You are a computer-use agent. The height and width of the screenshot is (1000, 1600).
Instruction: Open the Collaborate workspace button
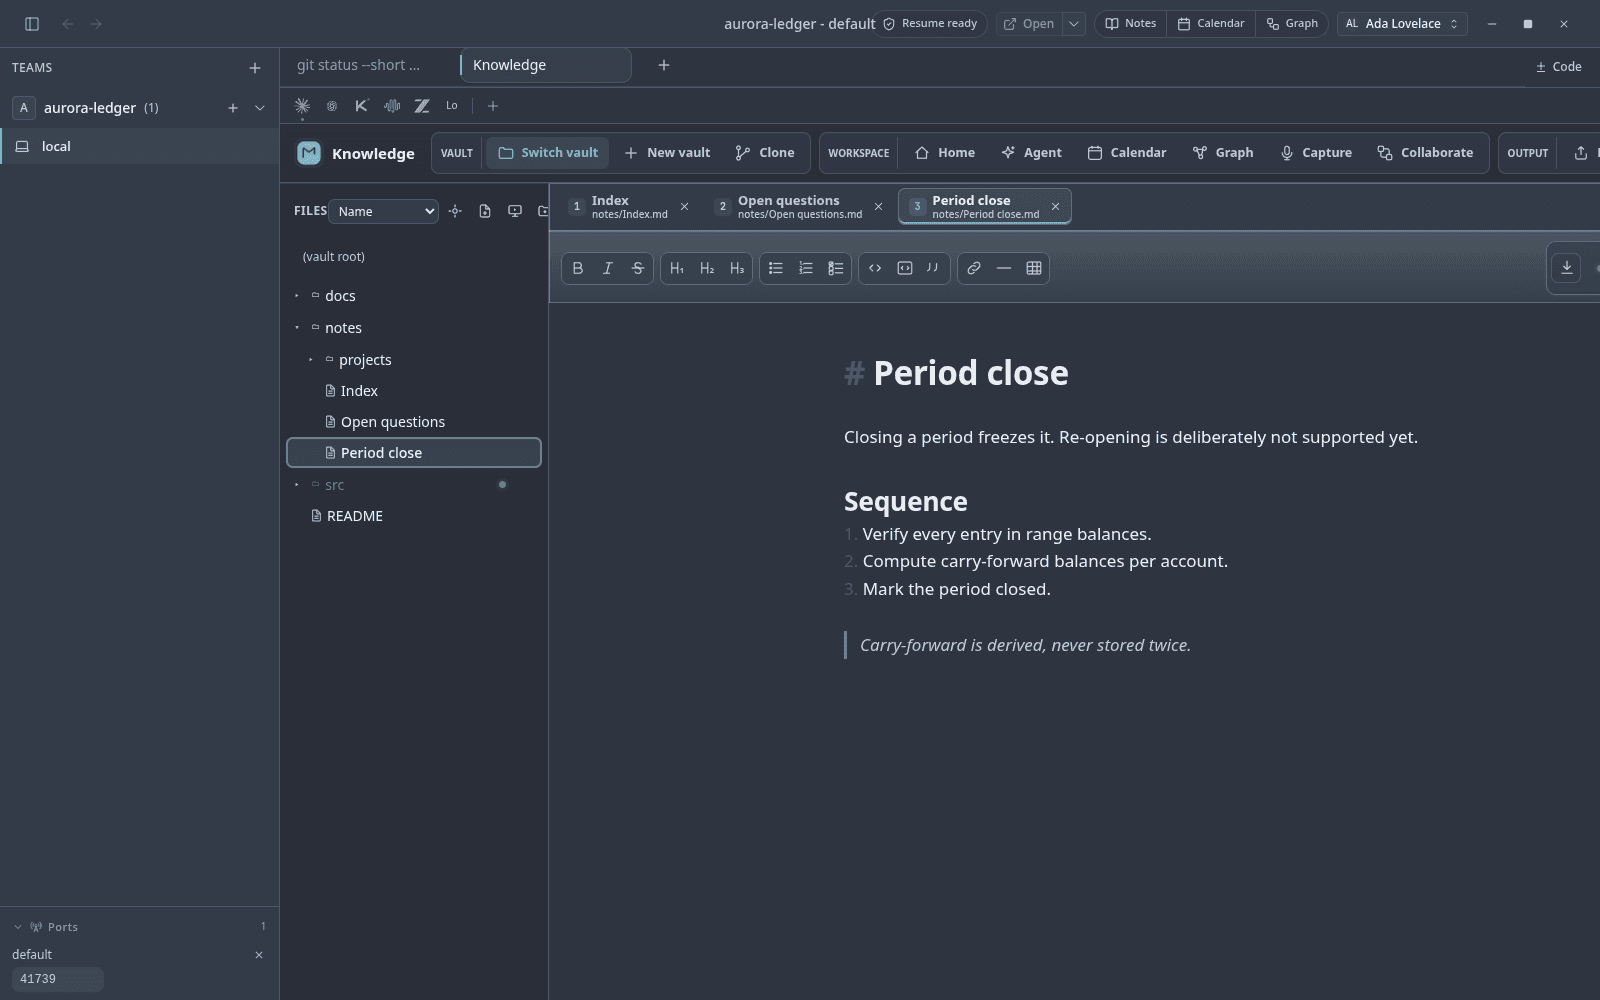(x=1425, y=153)
